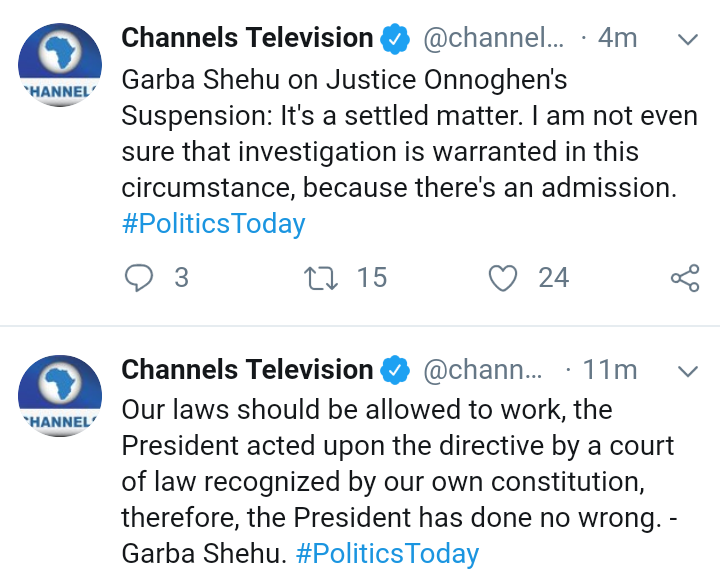Screen dimensions: 720x571
Task: Like the tweet with 24 likes
Action: 502,277
